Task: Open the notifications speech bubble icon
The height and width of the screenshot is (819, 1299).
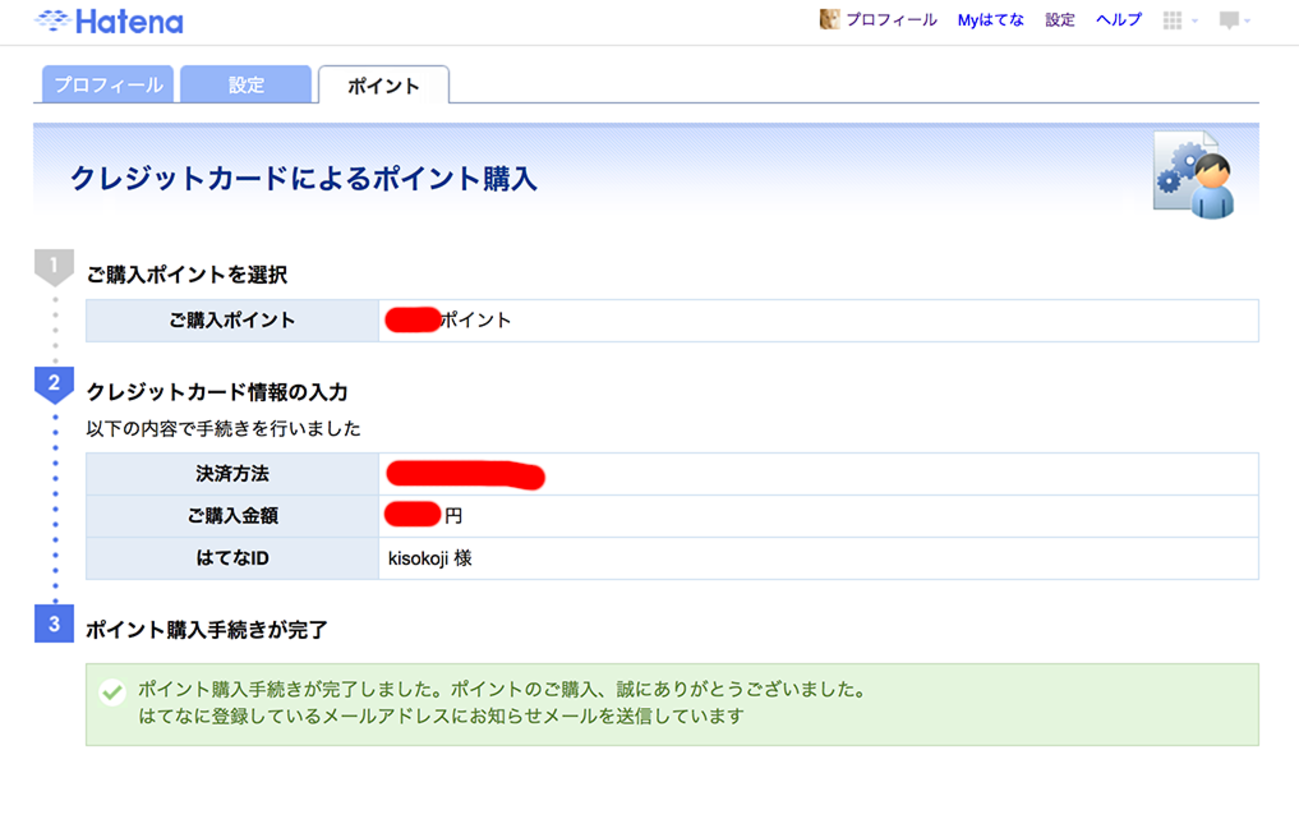Action: pos(1229,20)
